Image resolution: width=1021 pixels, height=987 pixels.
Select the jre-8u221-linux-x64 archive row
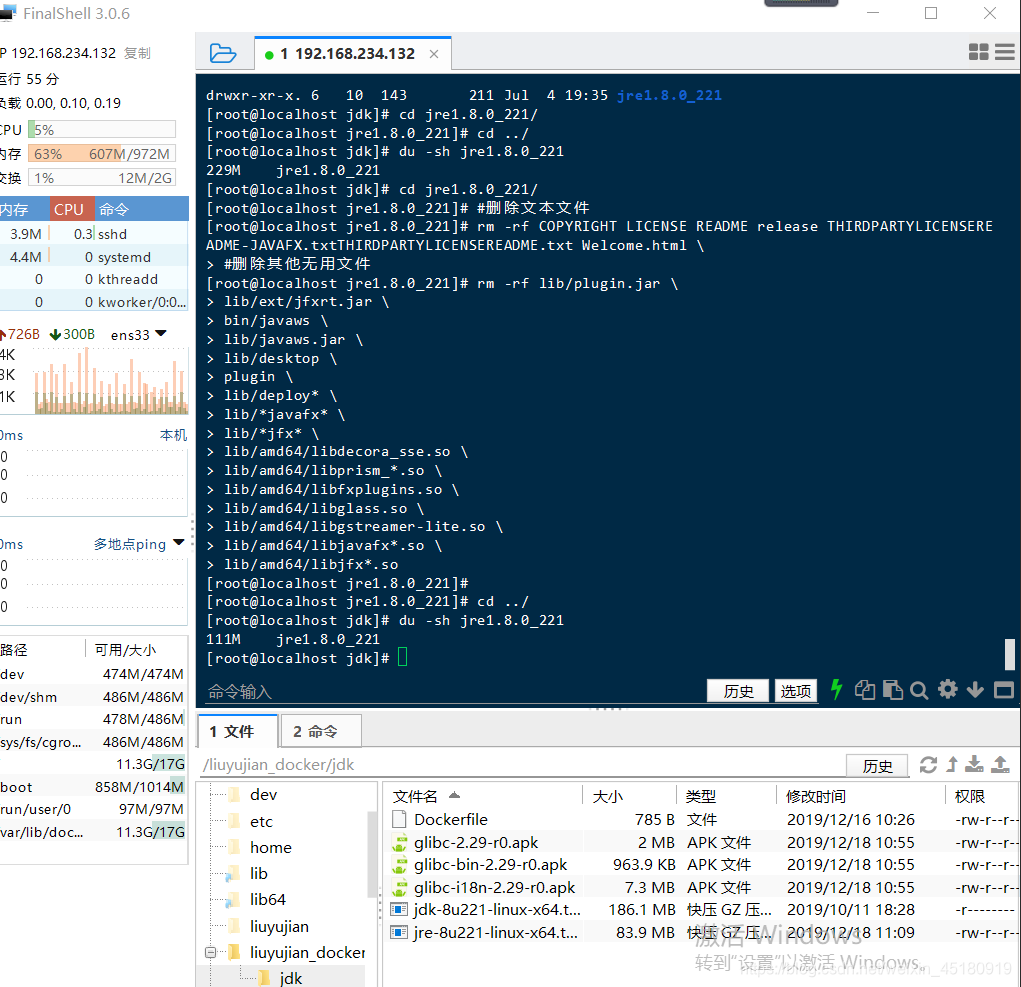pos(703,932)
